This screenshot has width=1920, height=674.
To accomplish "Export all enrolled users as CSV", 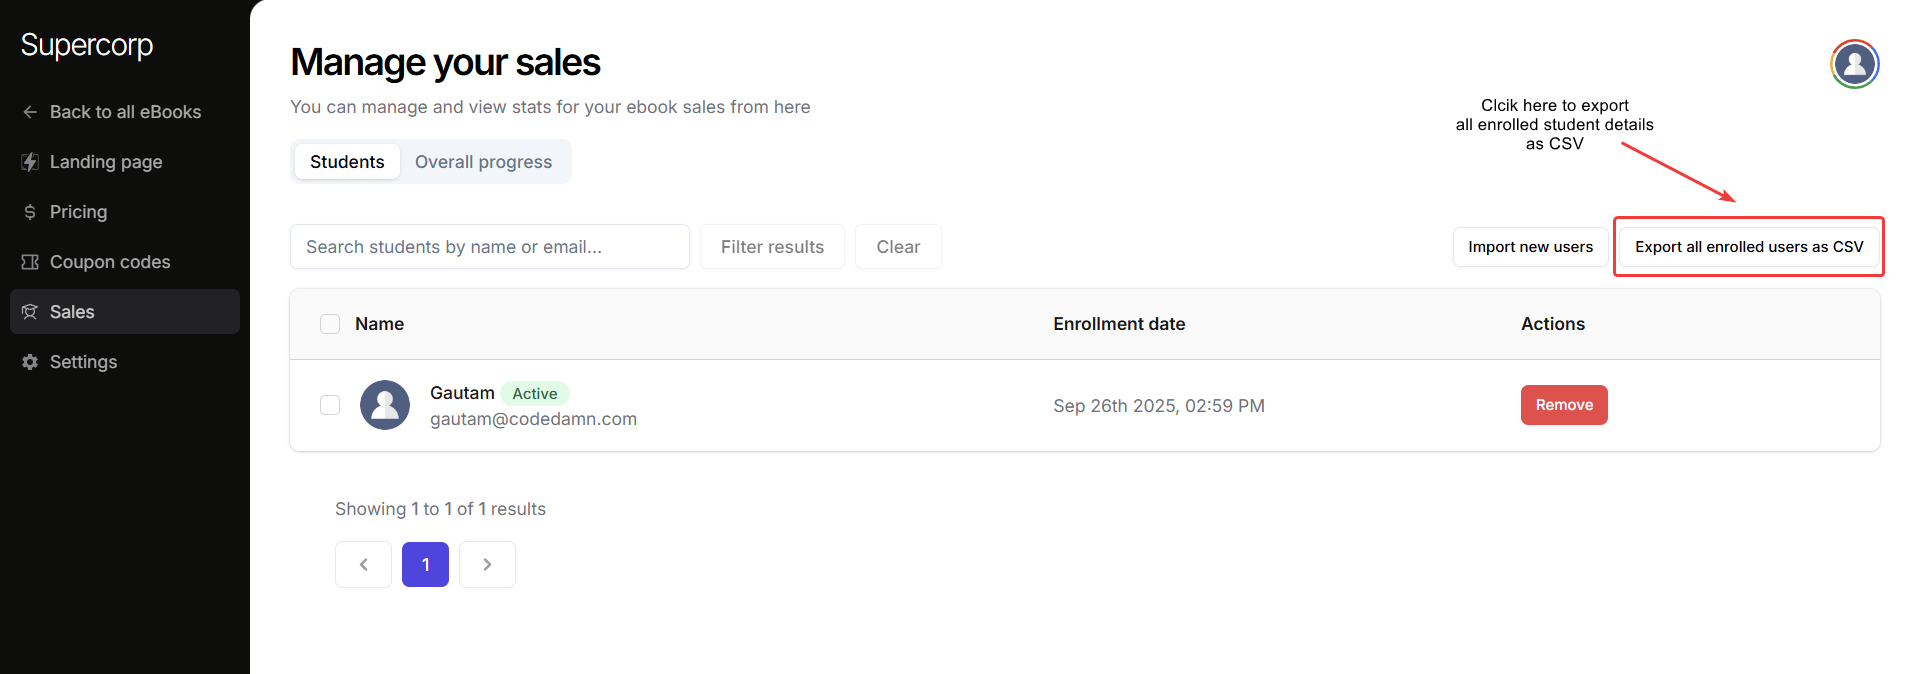I will pos(1749,247).
